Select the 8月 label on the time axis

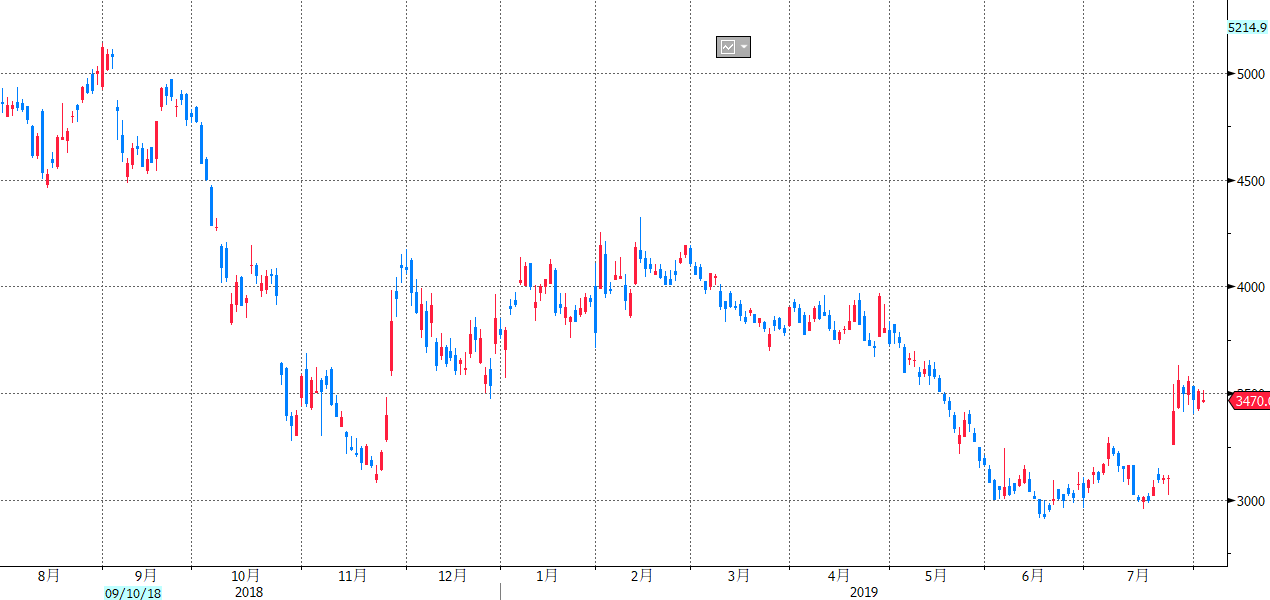(x=48, y=576)
